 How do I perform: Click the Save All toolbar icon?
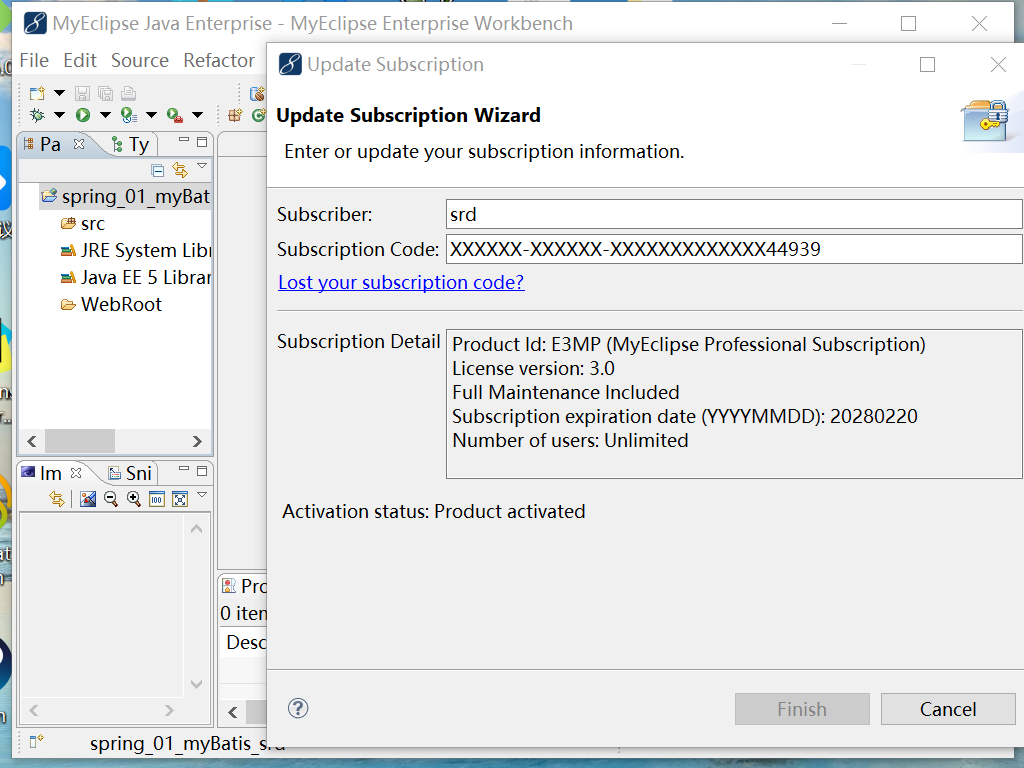click(105, 93)
